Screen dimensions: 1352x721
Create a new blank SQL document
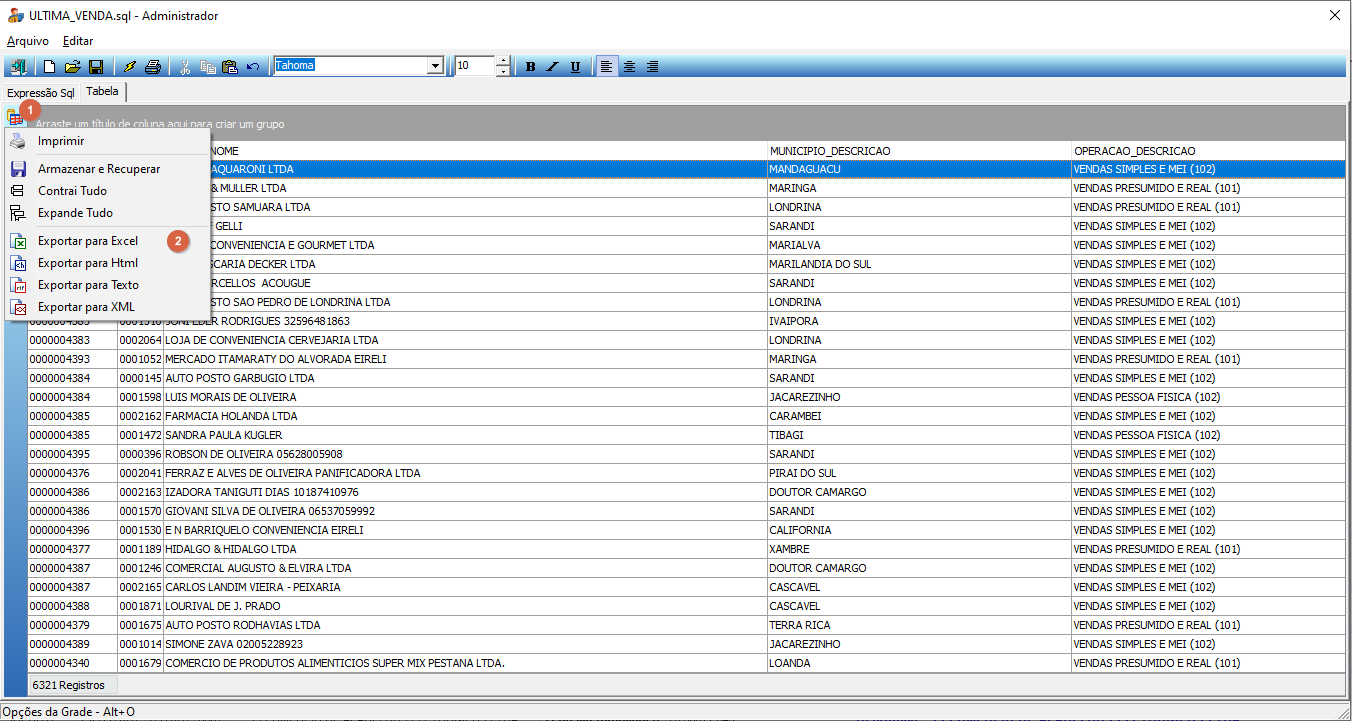[x=49, y=67]
